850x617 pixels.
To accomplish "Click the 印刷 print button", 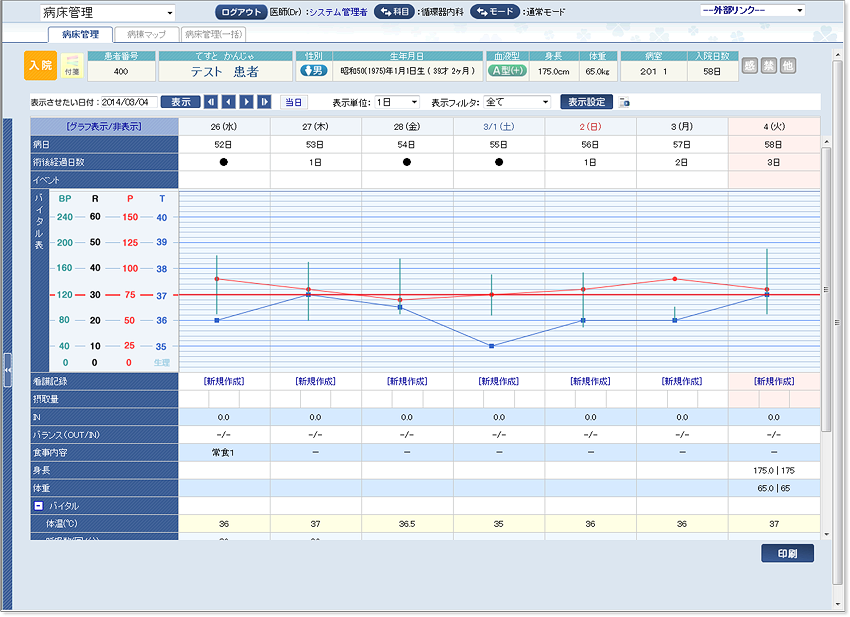I will click(788, 553).
